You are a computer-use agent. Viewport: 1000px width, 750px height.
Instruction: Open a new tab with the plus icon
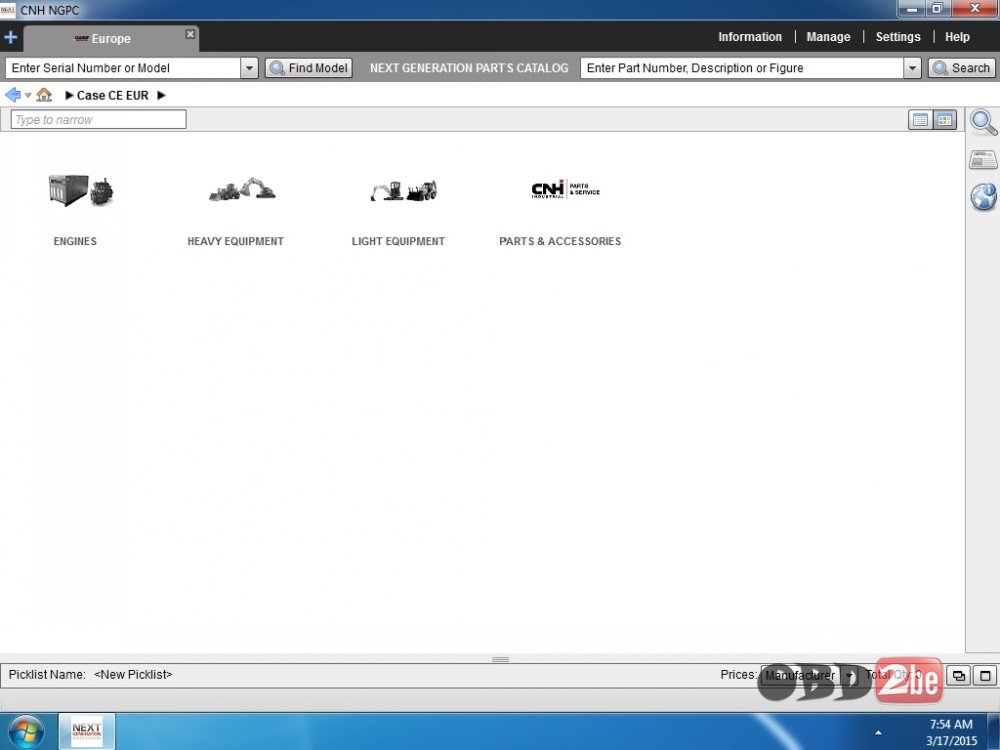coord(10,37)
